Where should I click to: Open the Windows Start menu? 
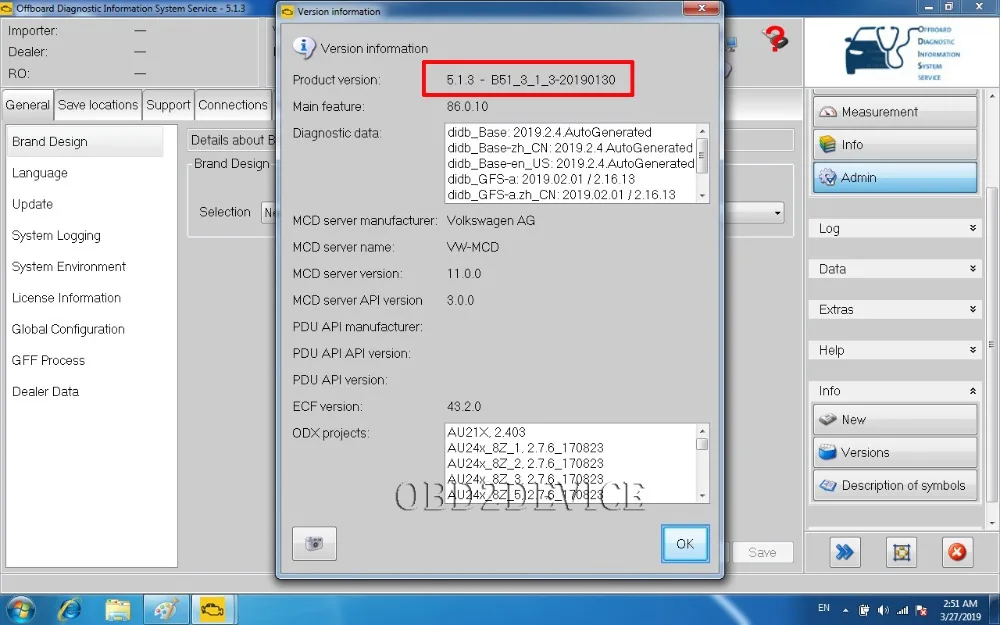(x=20, y=609)
